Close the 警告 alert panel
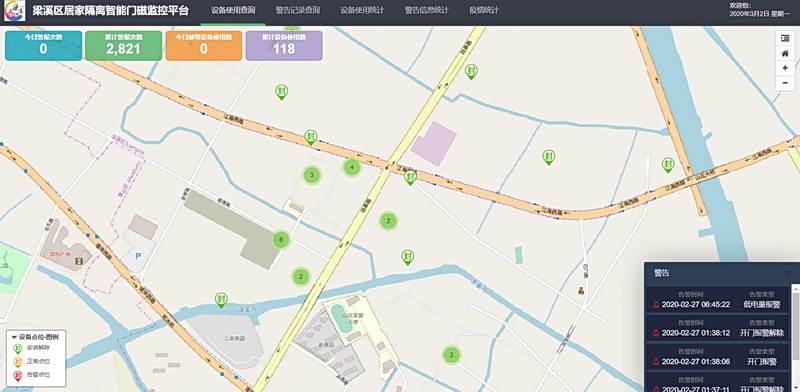Image resolution: width=800 pixels, height=392 pixels. point(788,274)
